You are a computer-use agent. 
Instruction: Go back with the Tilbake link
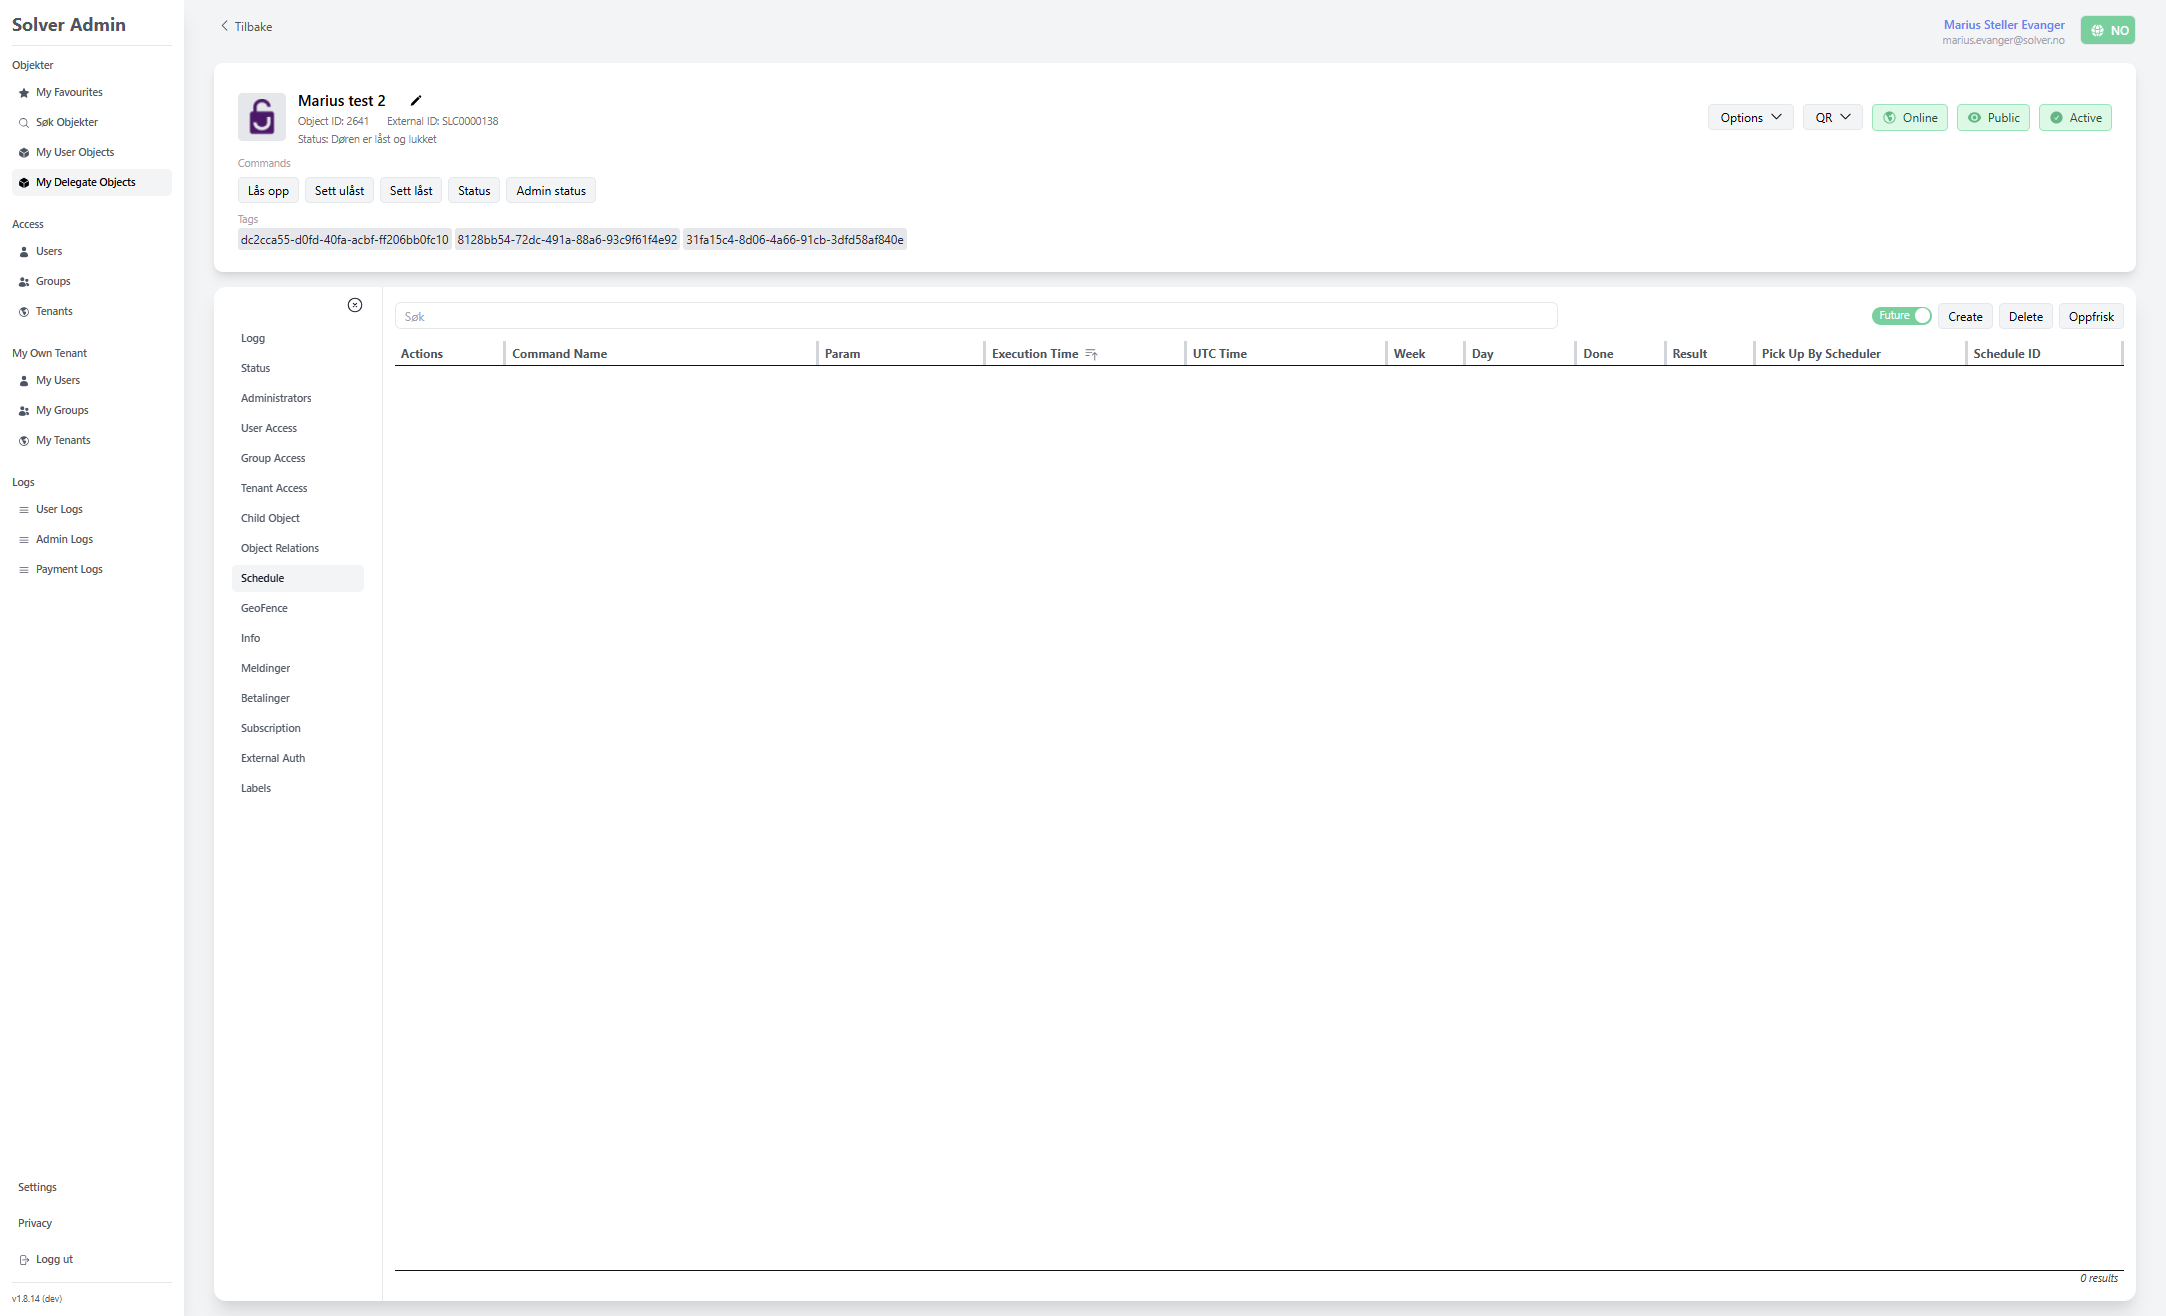click(x=246, y=27)
